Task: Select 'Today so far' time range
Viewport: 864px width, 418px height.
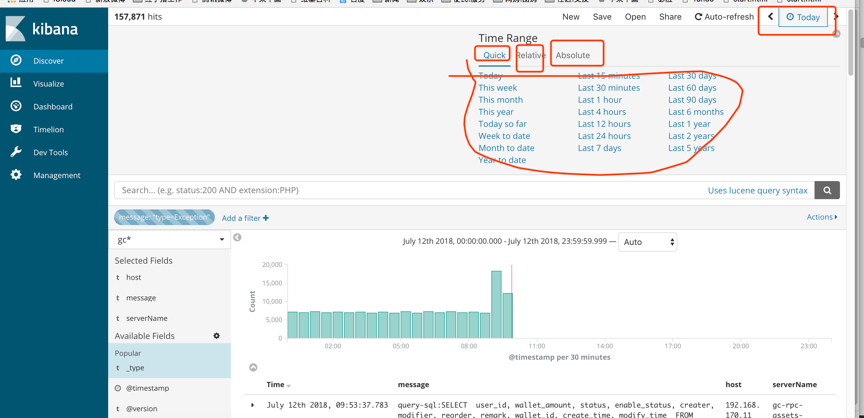Action: [x=503, y=124]
